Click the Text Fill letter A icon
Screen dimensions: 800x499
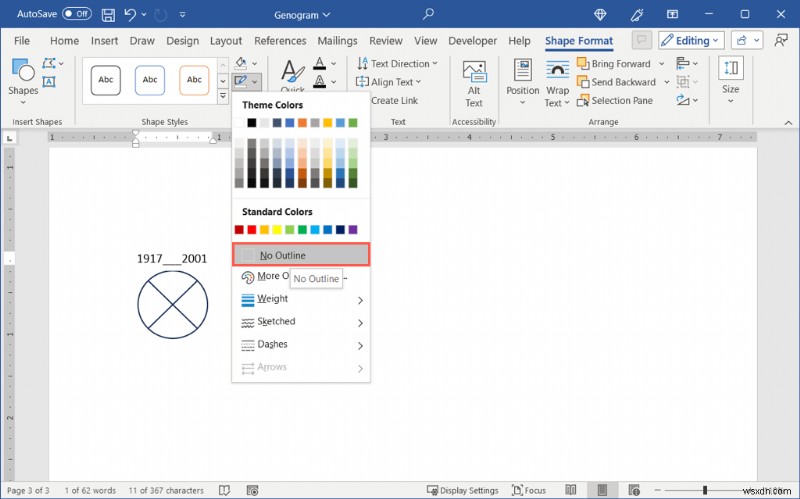(319, 63)
